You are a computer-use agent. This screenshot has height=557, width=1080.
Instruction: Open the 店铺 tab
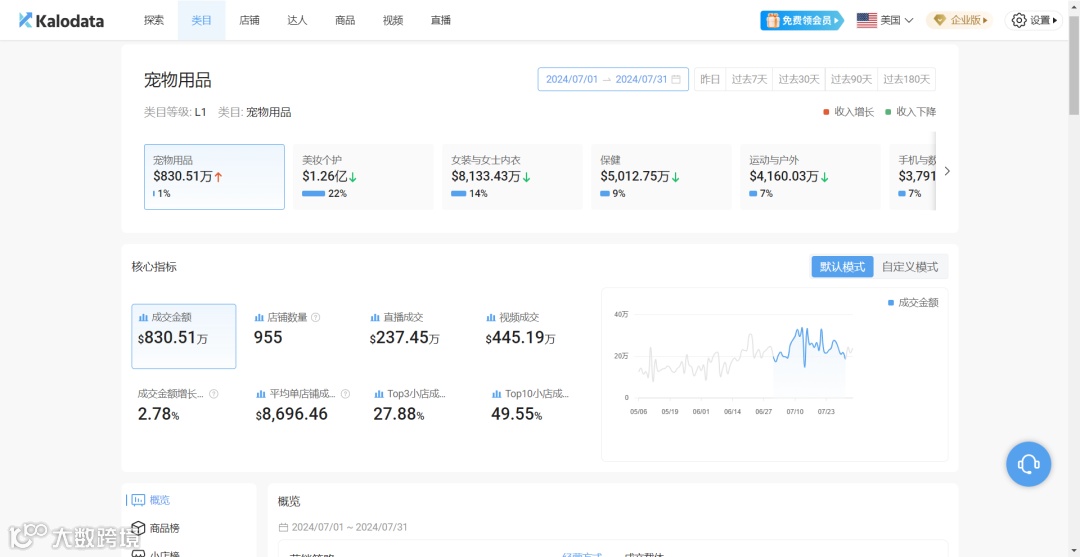[x=249, y=21]
